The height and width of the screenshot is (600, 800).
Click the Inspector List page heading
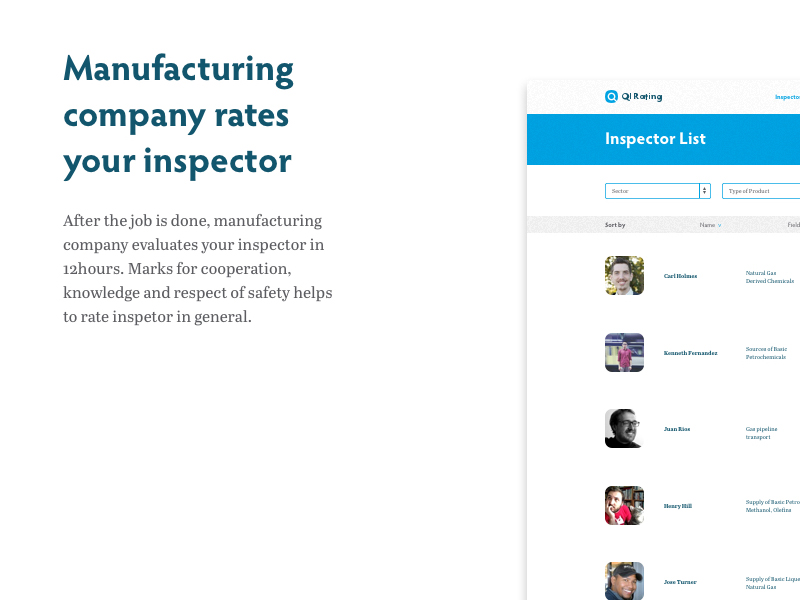tap(655, 139)
